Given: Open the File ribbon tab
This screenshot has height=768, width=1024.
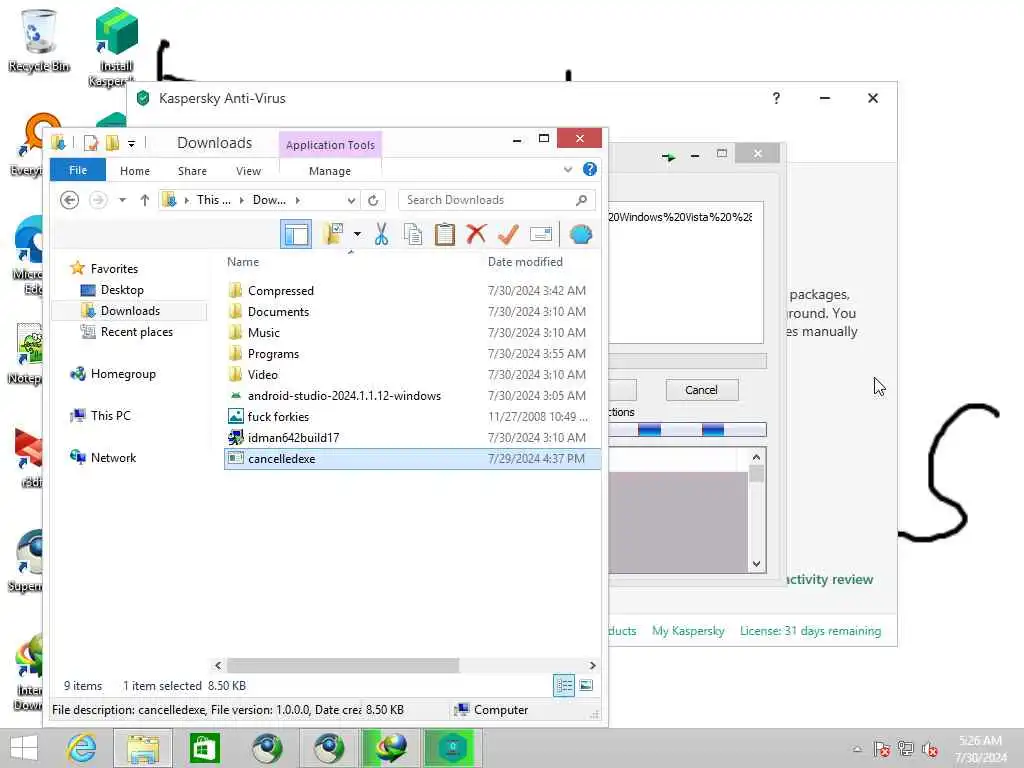Looking at the screenshot, I should pyautogui.click(x=78, y=170).
